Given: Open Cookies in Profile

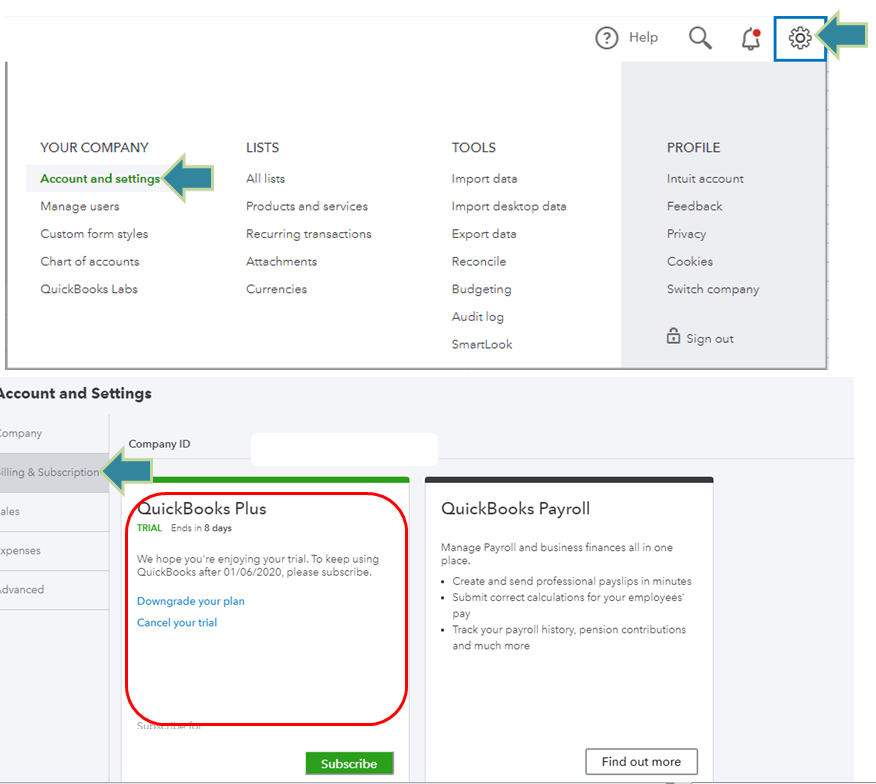Looking at the screenshot, I should tap(690, 262).
